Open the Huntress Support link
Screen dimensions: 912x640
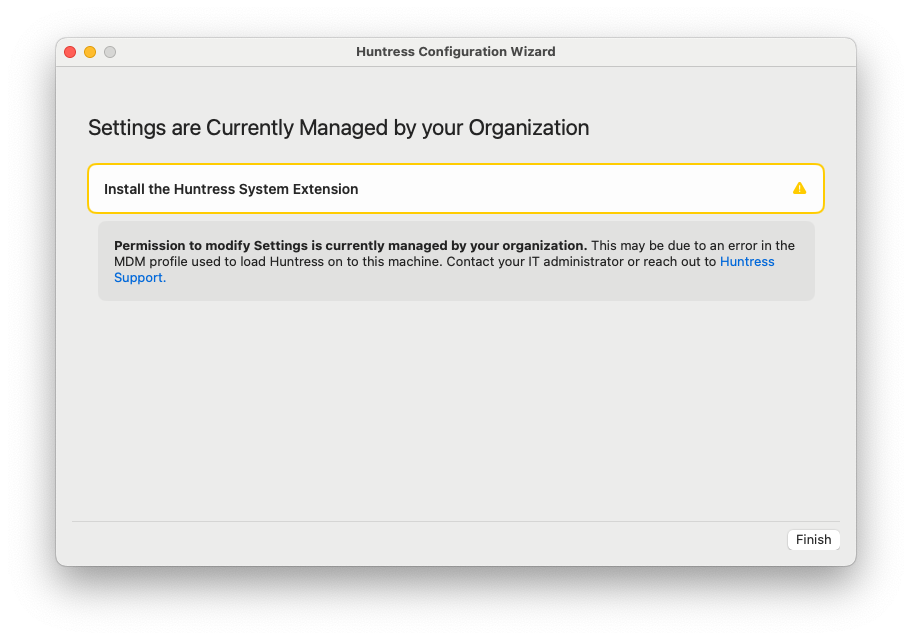[x=747, y=262]
